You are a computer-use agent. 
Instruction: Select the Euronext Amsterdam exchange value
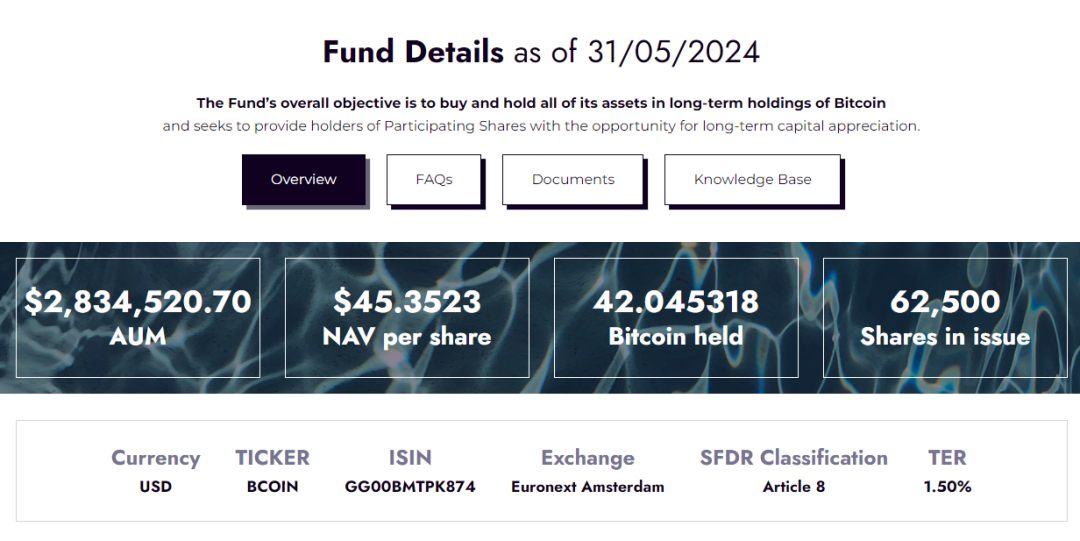pos(587,487)
